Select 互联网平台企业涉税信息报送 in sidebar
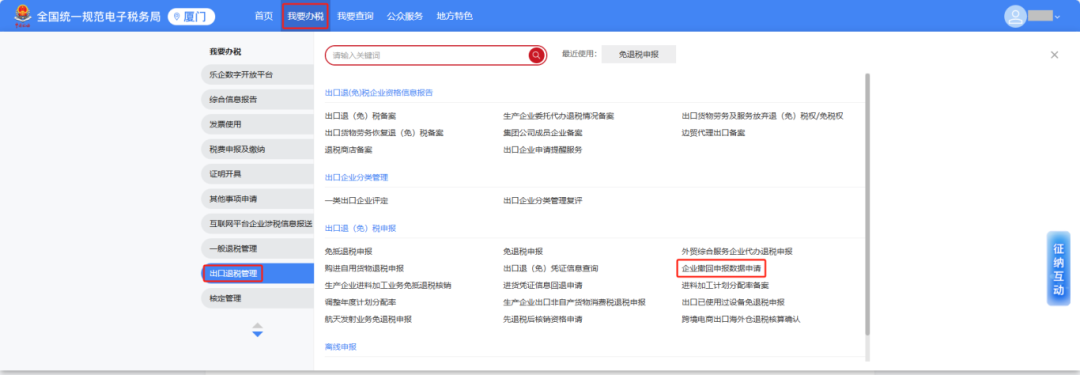The image size is (1080, 375). coord(258,223)
